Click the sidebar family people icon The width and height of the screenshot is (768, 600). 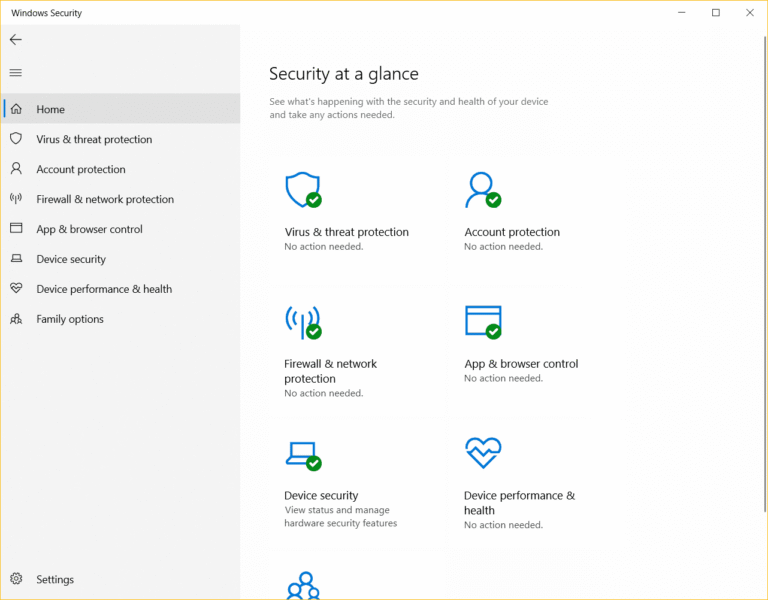[16, 319]
